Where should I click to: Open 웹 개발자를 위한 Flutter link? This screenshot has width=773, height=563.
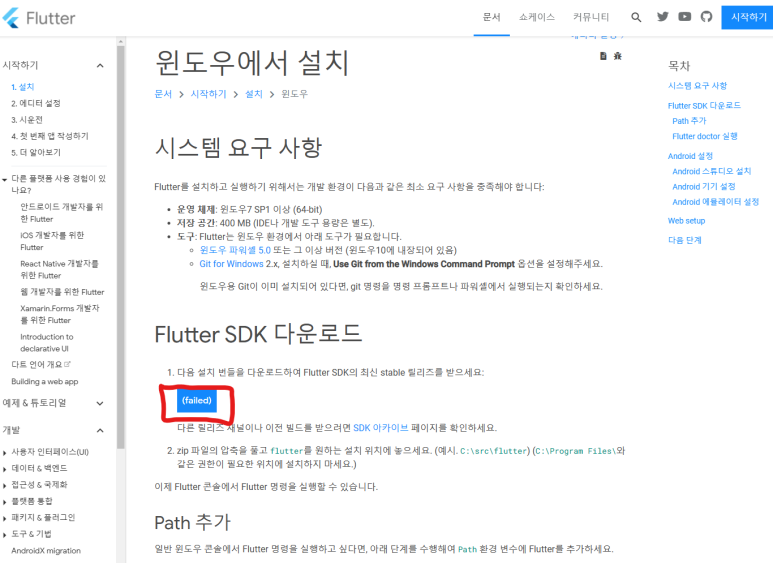(62, 292)
